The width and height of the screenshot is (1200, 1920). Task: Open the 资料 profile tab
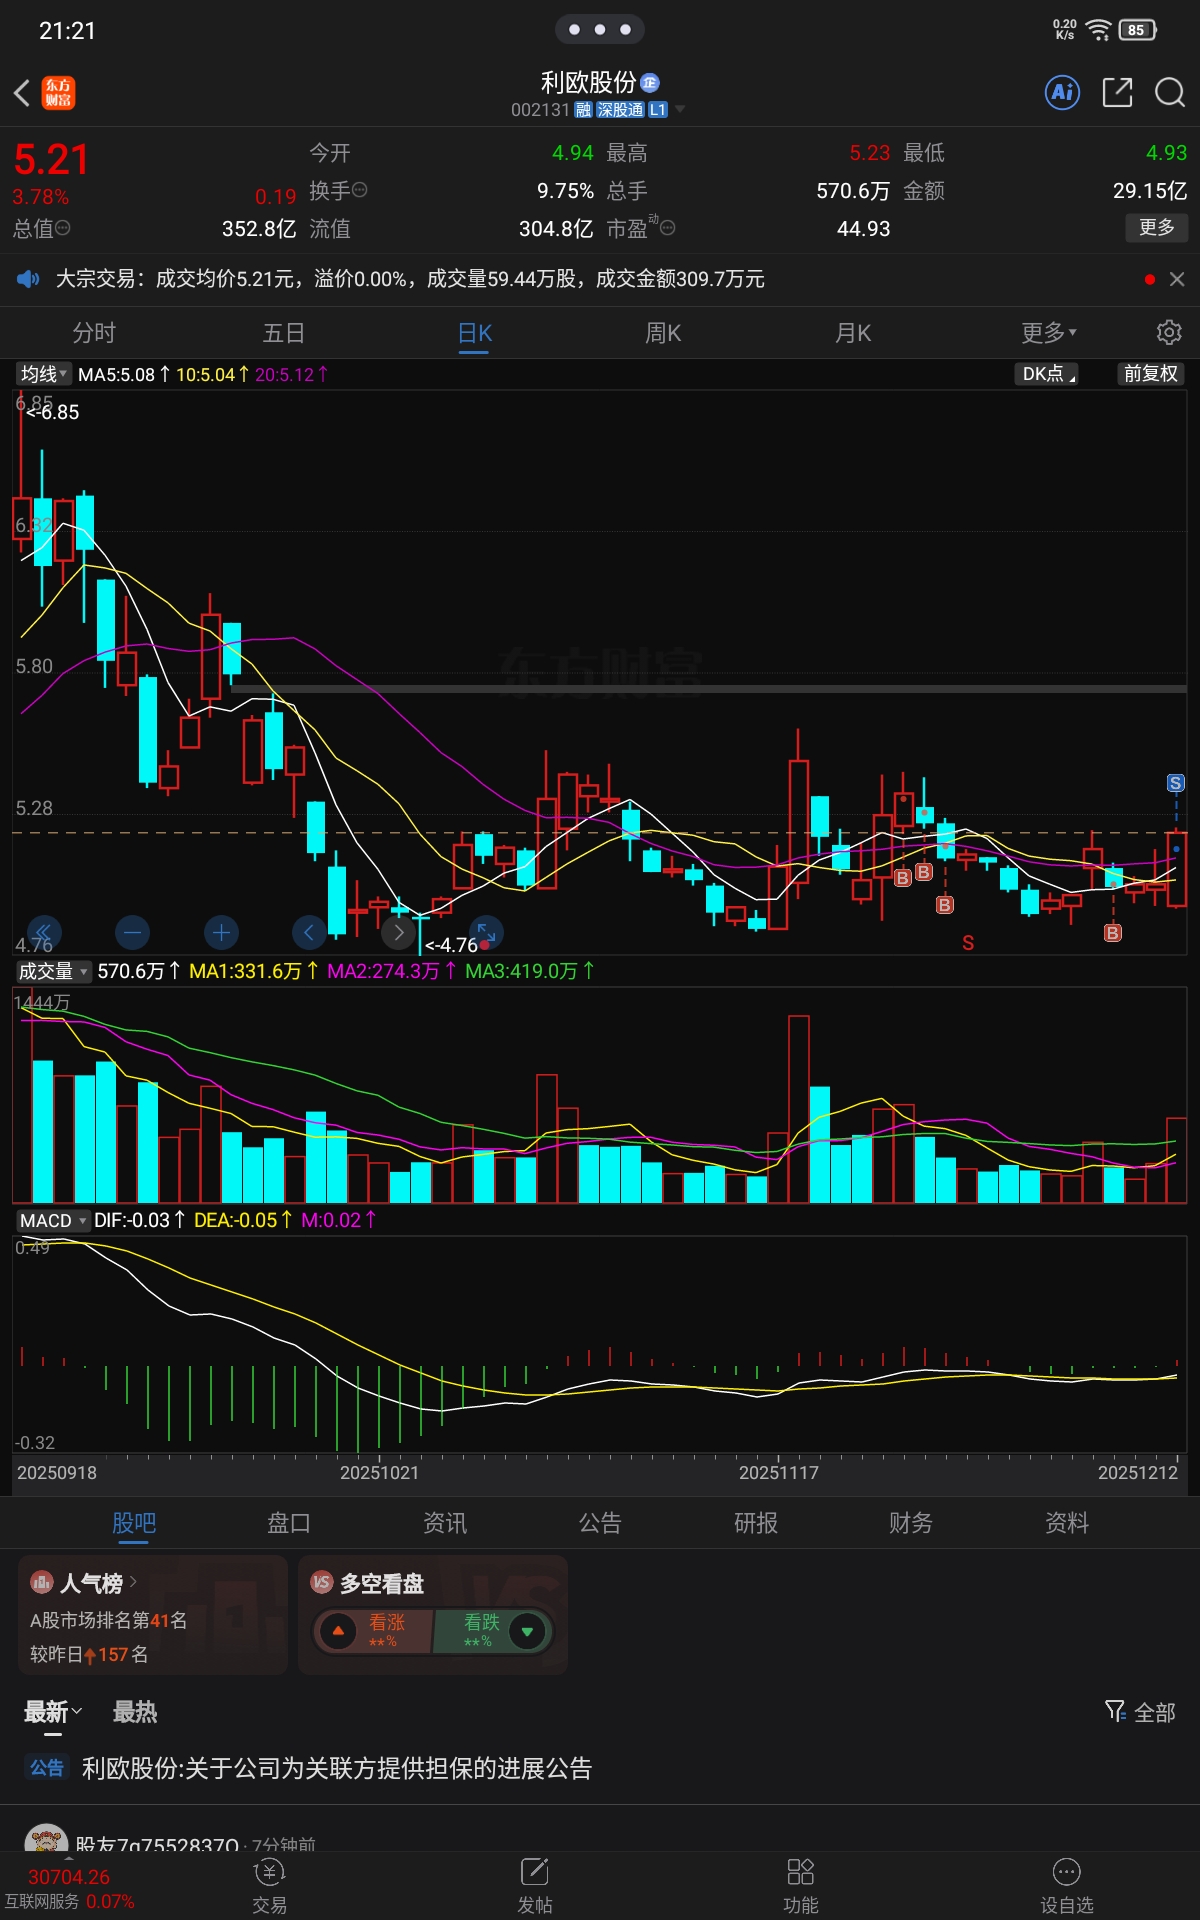[1067, 1522]
